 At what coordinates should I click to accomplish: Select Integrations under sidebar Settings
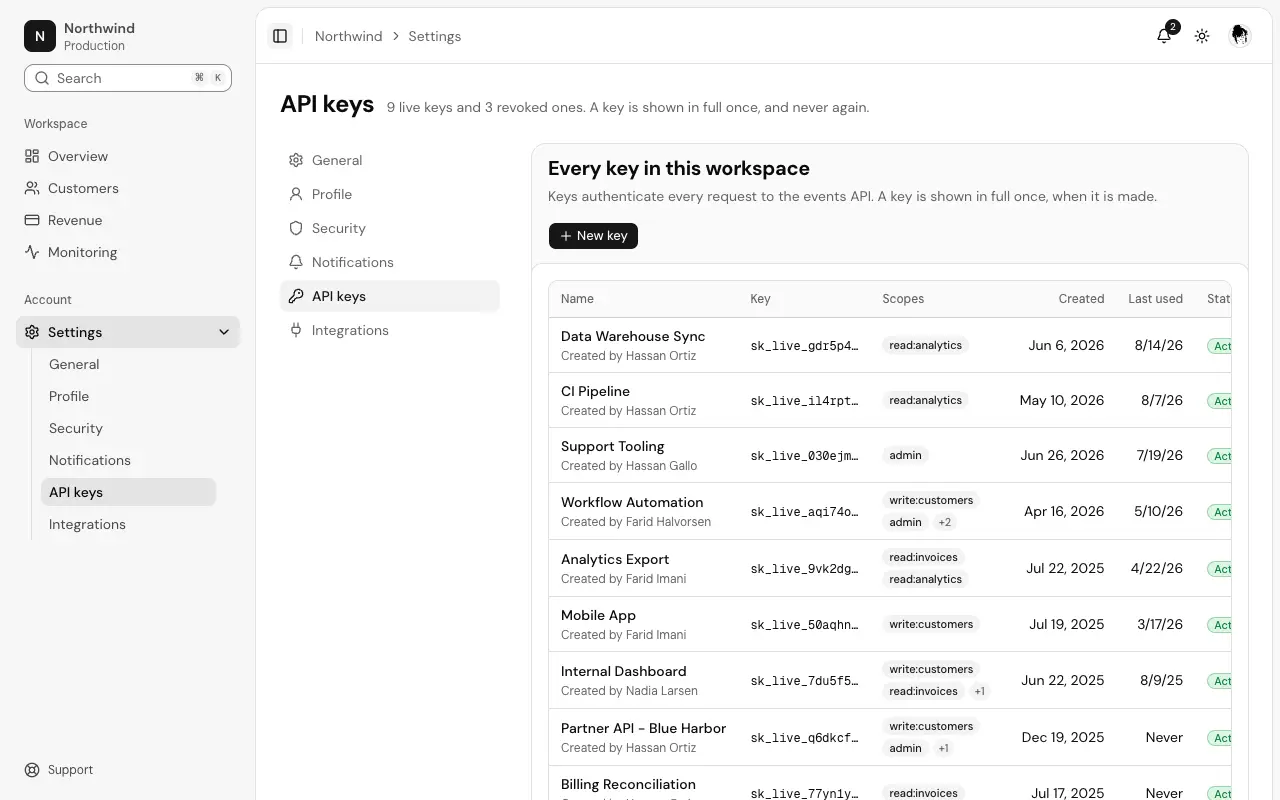coord(128,524)
